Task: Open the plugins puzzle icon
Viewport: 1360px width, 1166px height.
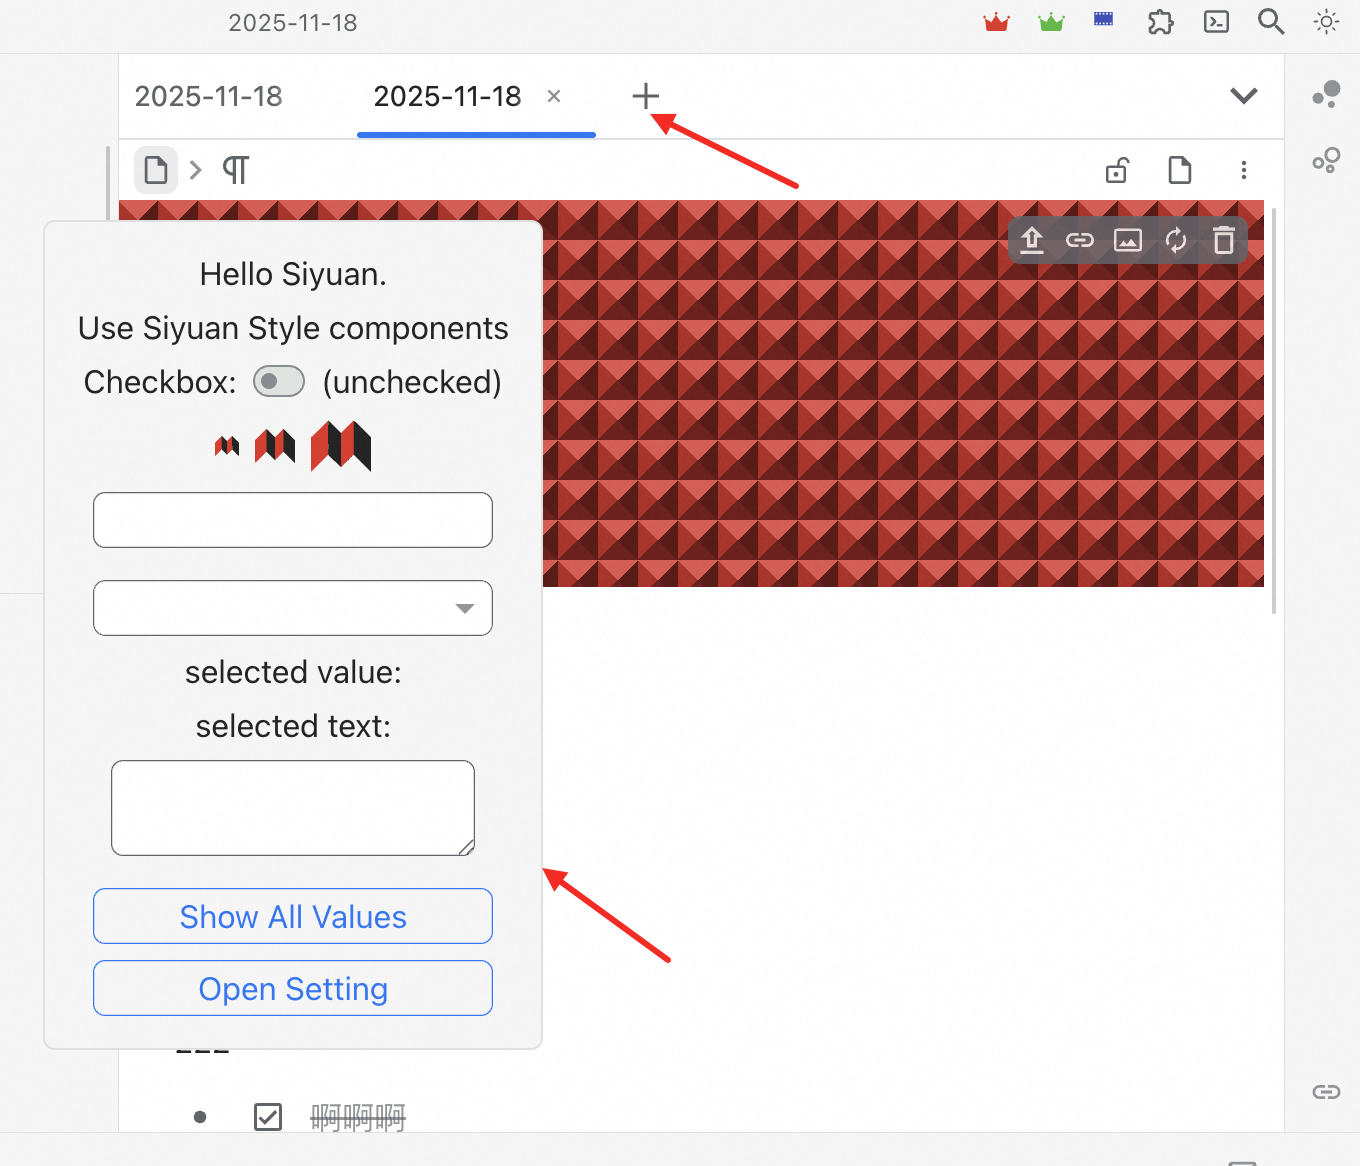Action: pyautogui.click(x=1160, y=22)
